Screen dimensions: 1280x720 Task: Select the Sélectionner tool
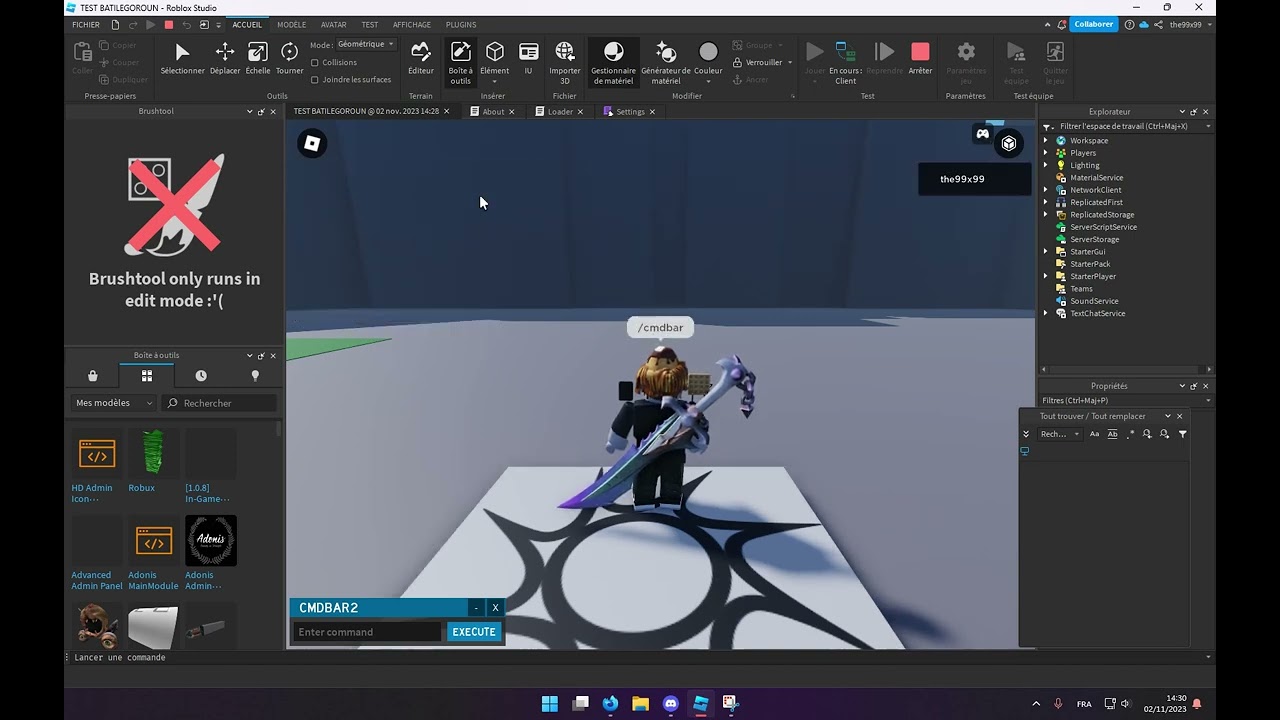coord(182,58)
